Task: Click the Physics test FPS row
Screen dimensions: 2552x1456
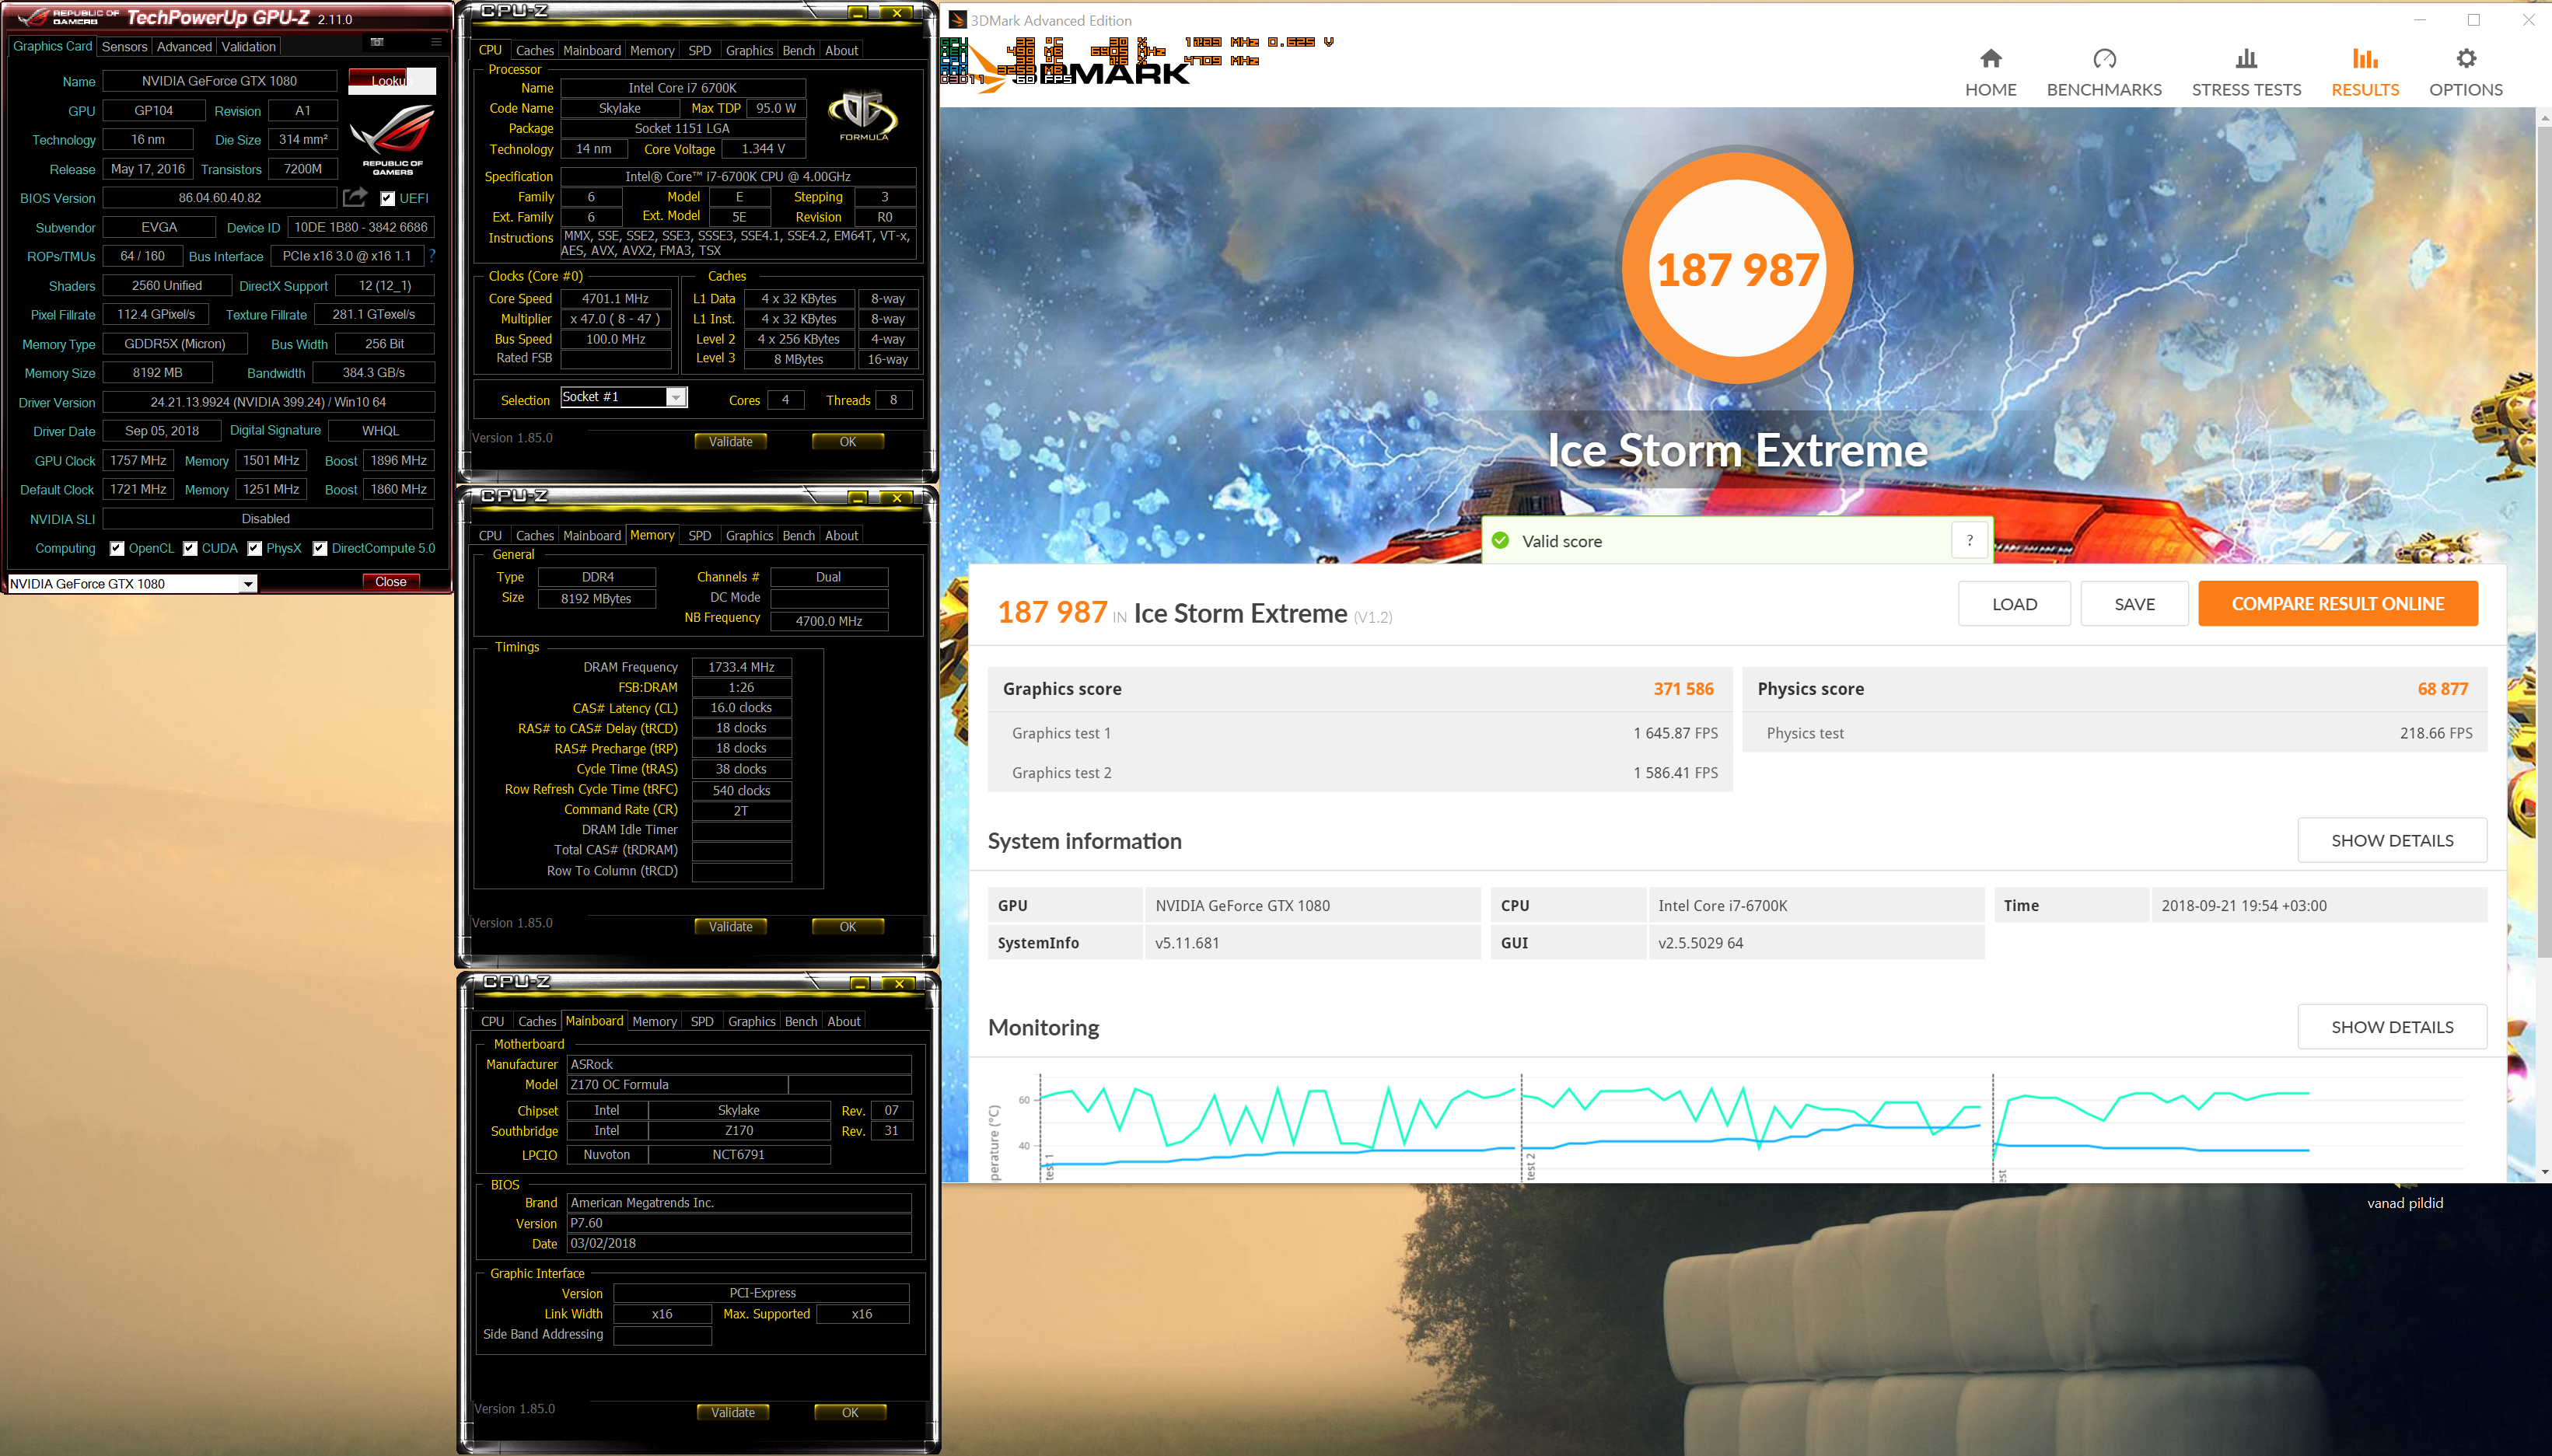Action: click(2115, 733)
